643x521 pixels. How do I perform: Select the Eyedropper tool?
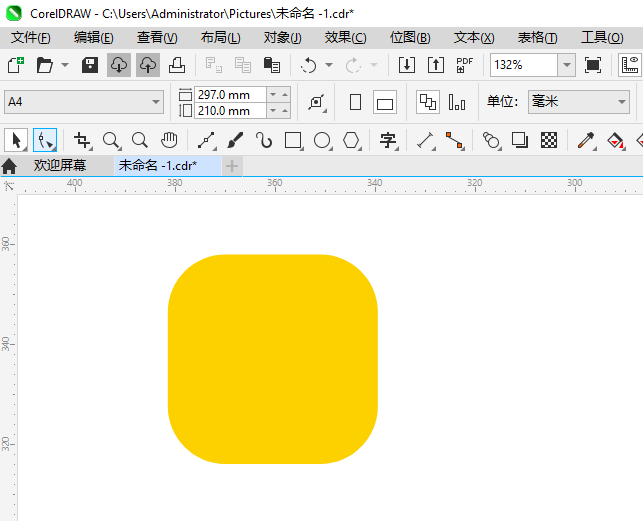(x=586, y=140)
